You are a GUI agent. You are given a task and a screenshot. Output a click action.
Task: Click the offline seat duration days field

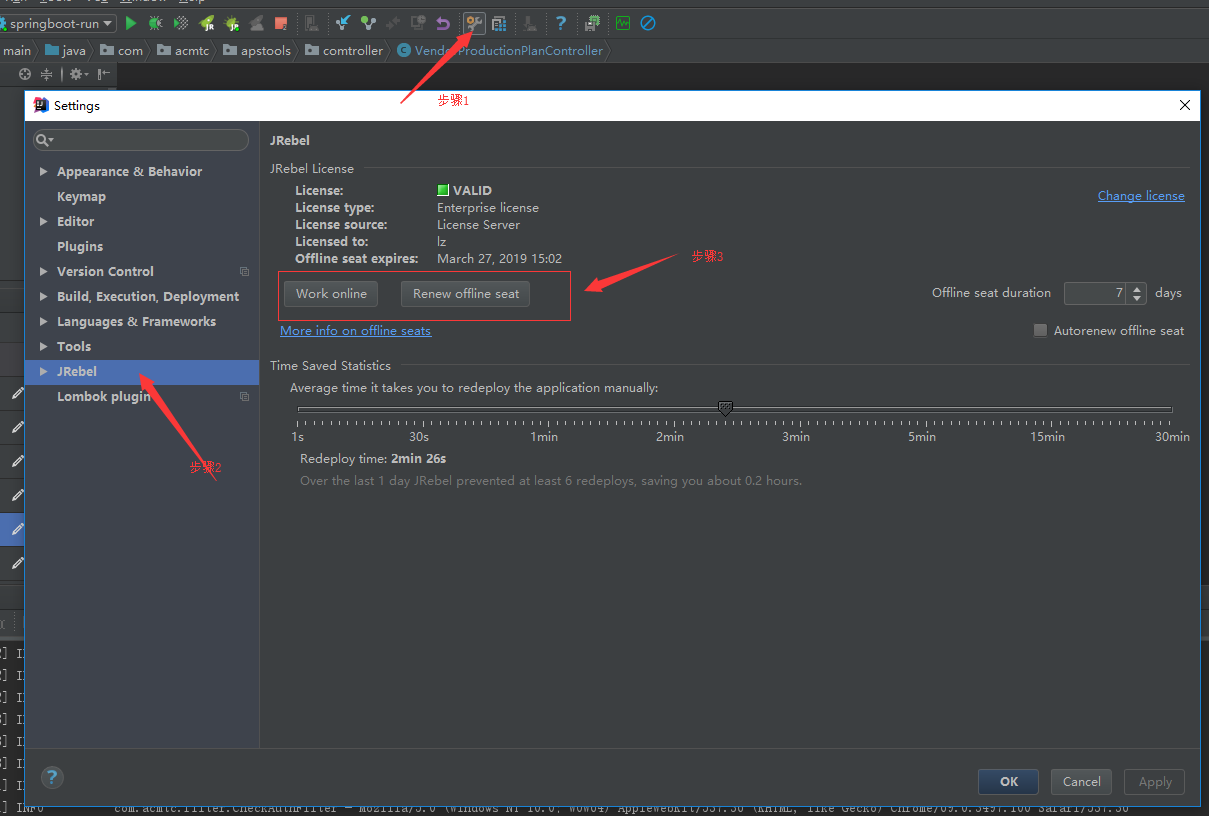tap(1096, 293)
